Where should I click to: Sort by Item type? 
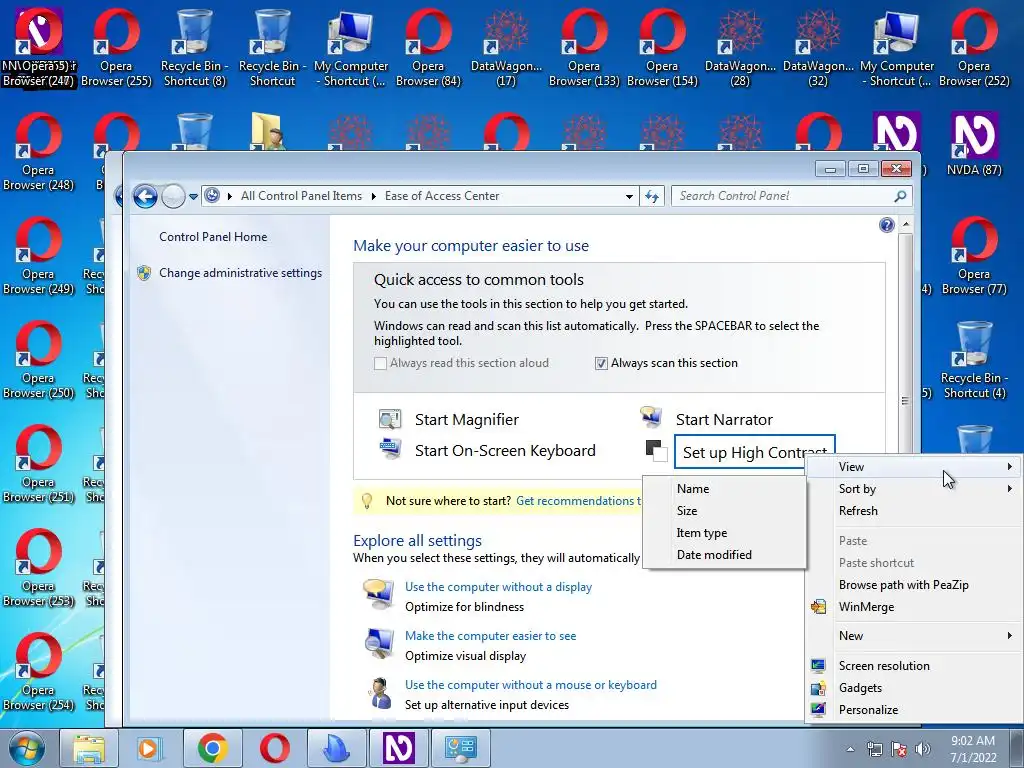[x=724, y=533]
